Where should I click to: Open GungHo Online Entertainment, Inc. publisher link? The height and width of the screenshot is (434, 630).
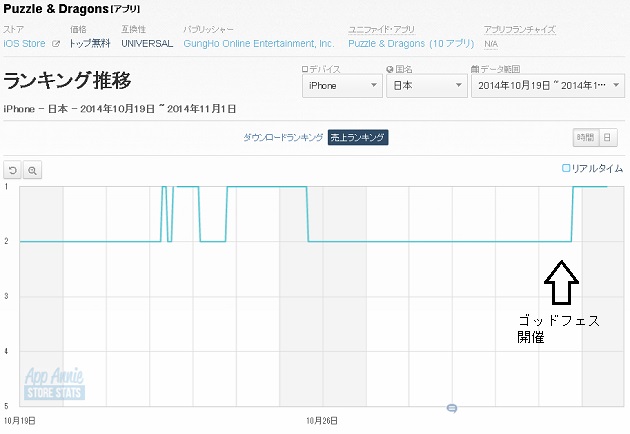tap(259, 43)
